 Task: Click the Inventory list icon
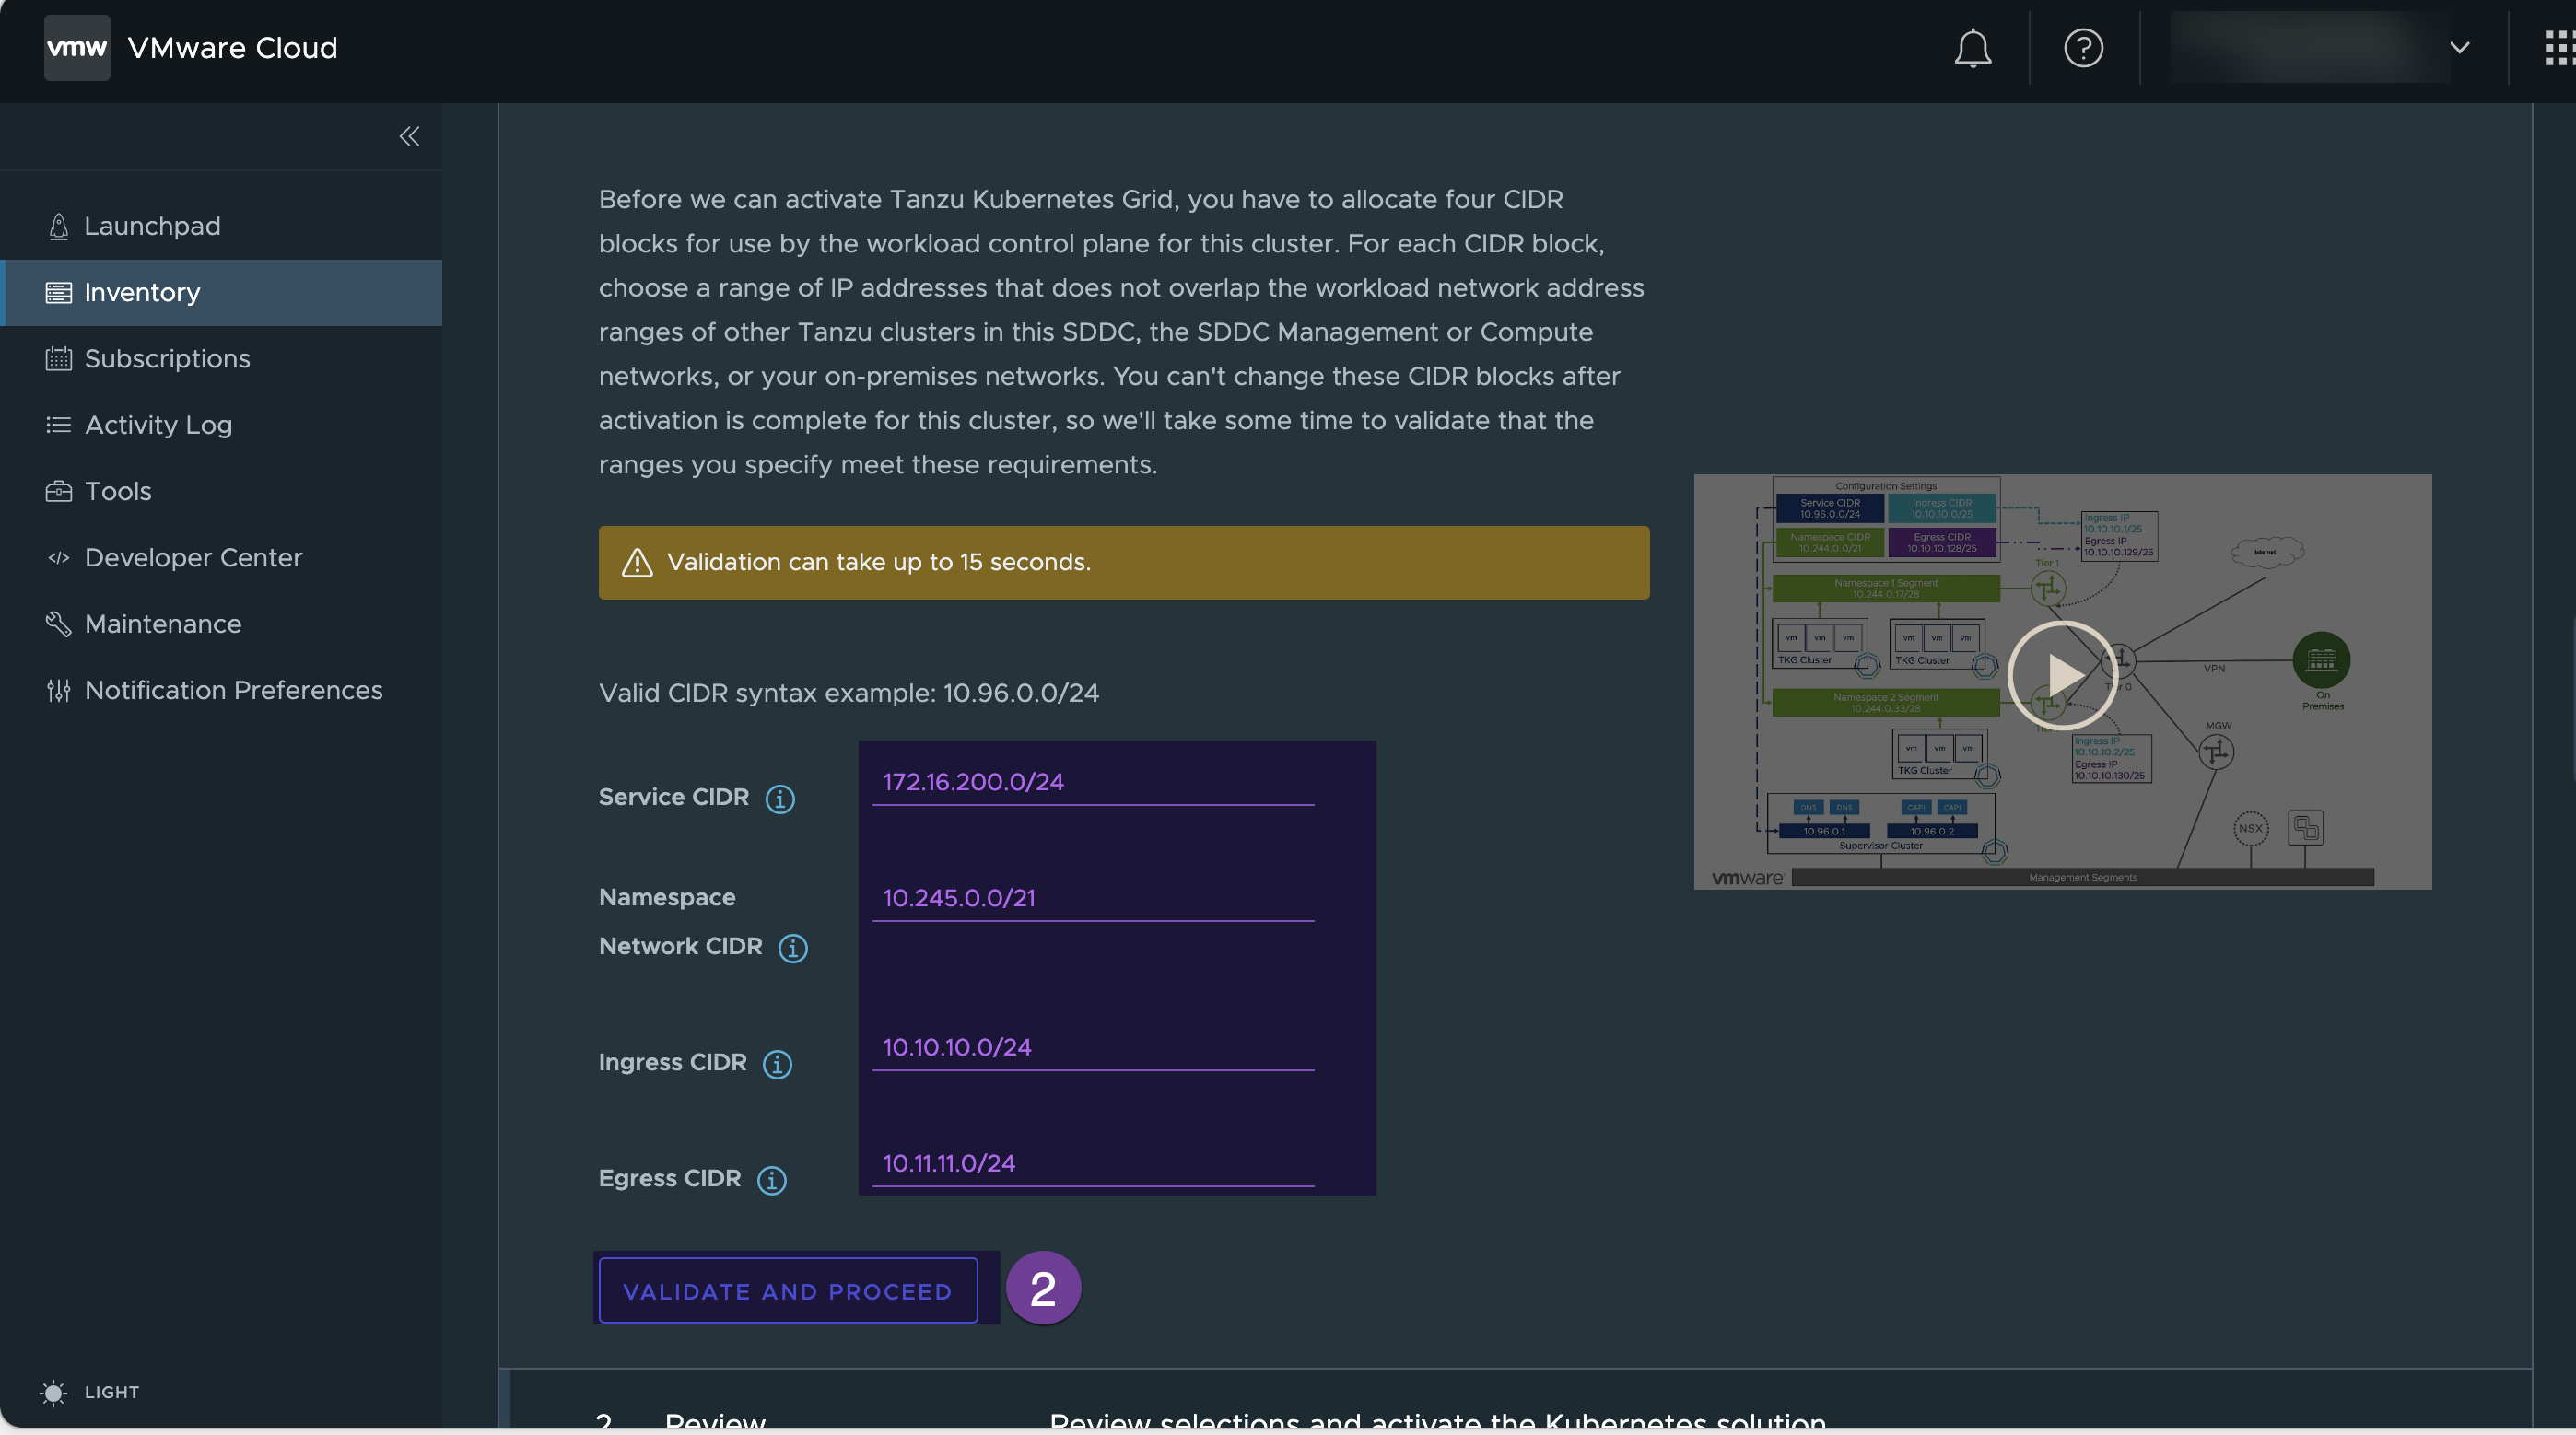click(59, 292)
